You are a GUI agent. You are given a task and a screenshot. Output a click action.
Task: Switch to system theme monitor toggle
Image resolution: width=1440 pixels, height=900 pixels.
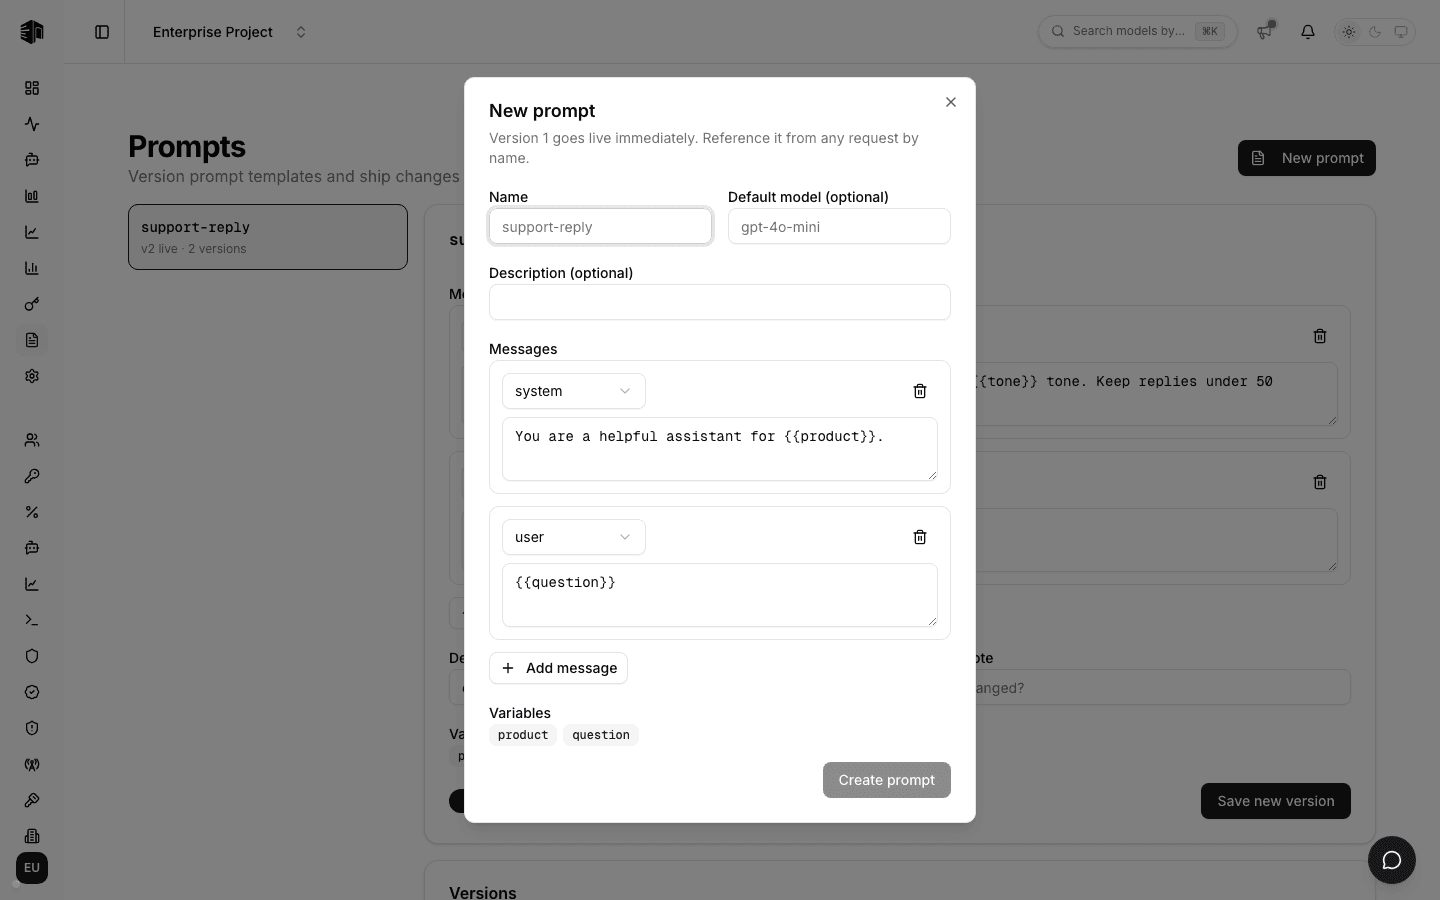pyautogui.click(x=1401, y=32)
